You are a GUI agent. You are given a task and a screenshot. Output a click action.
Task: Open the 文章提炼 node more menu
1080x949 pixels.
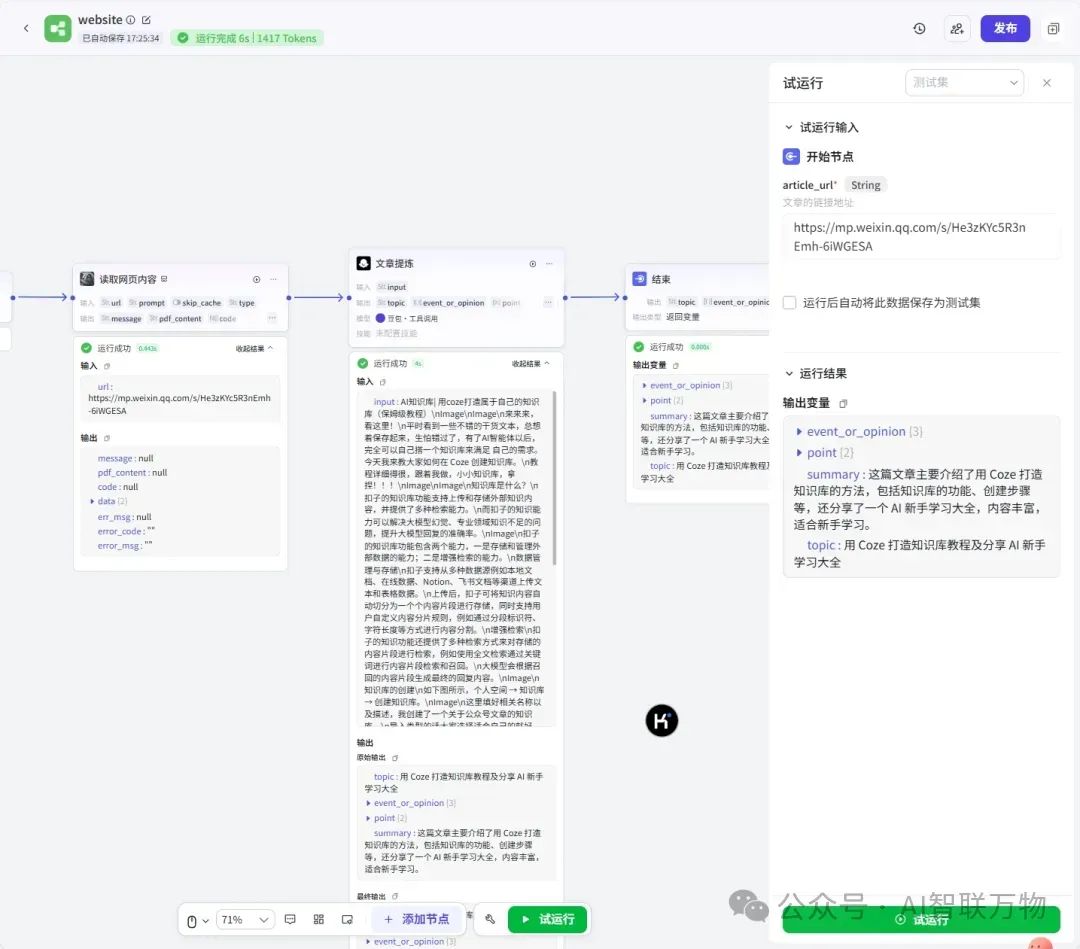coord(549,264)
